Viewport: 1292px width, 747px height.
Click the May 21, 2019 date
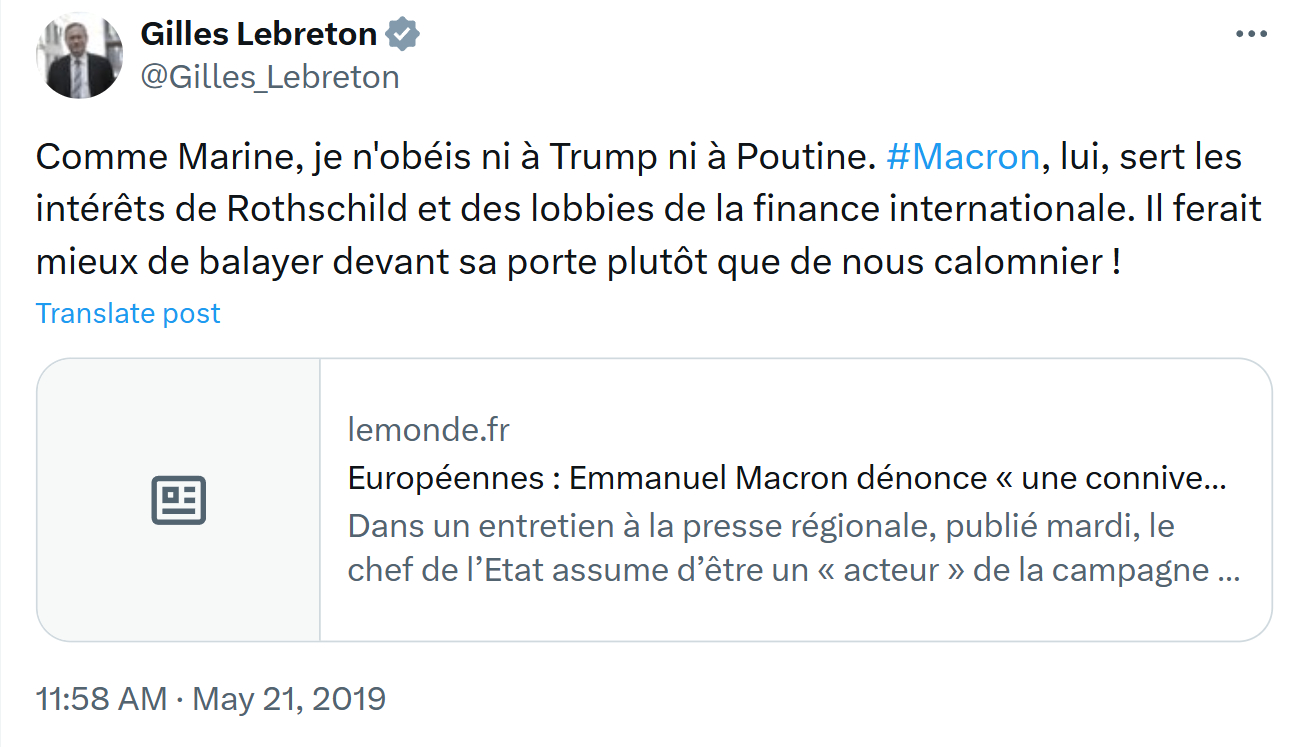289,698
